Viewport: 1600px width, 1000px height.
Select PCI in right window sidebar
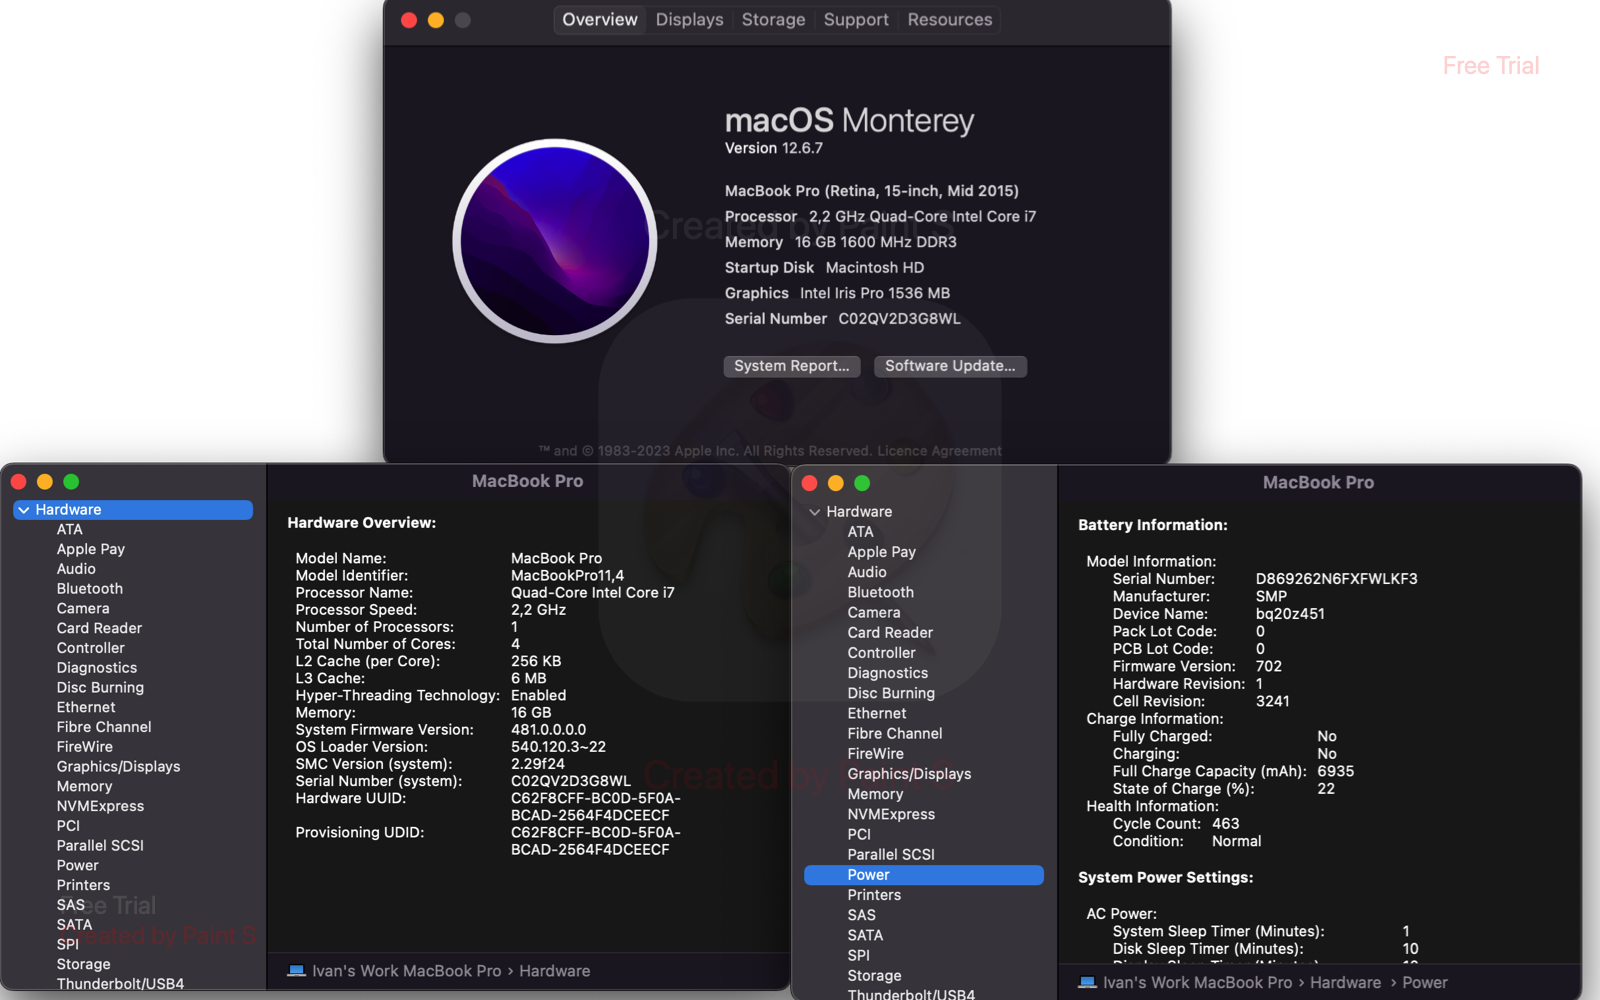[x=859, y=835]
